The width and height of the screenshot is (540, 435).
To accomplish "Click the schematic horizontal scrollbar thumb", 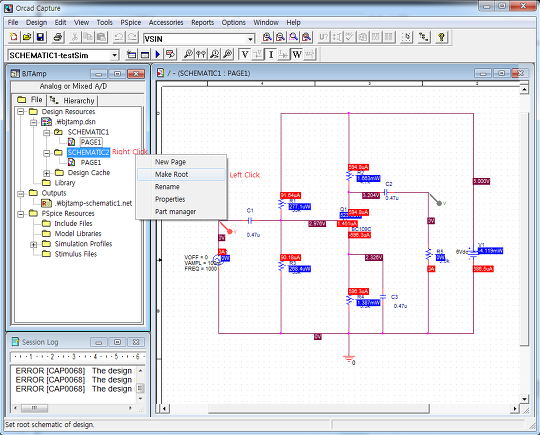I will click(319, 408).
